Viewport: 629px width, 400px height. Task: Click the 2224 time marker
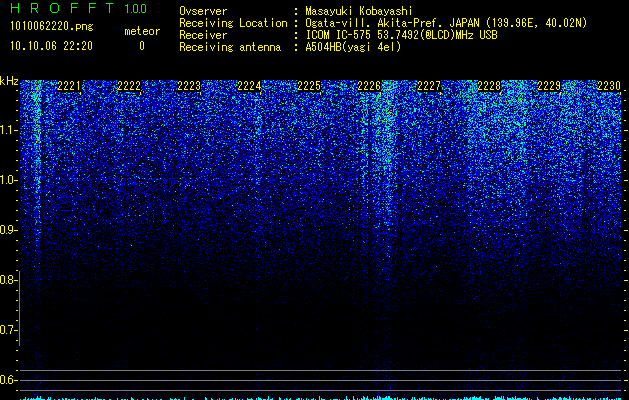[x=249, y=86]
